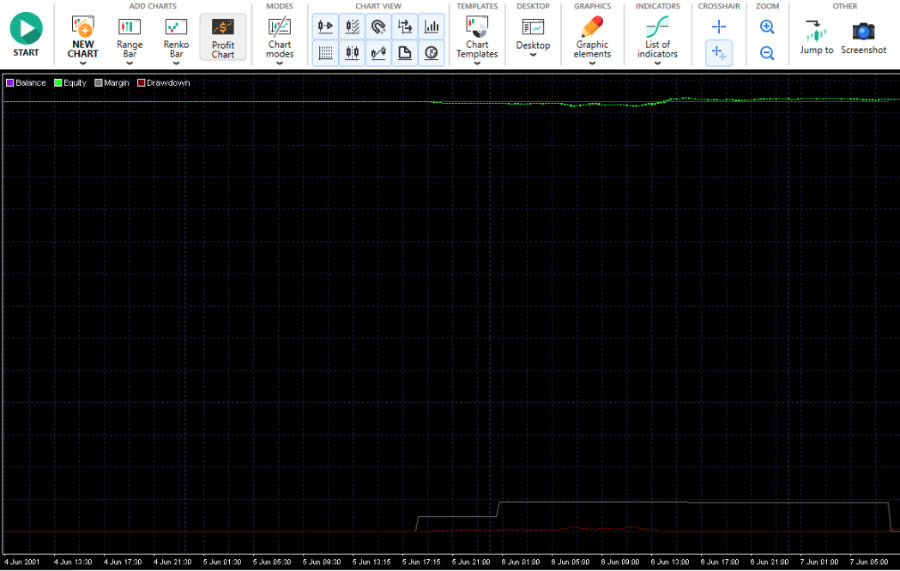
Task: Click the '7 Jun 01:00' time axis label
Action: pos(819,562)
